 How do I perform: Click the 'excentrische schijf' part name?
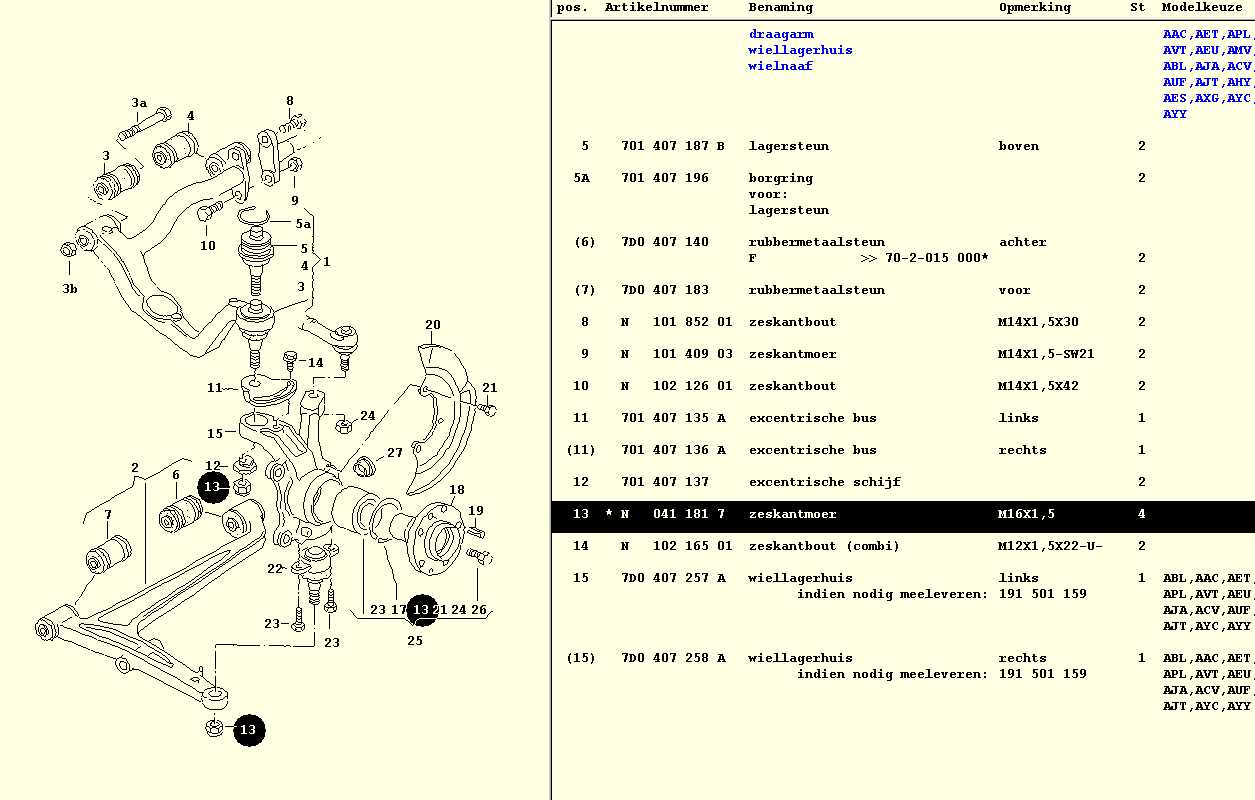tap(825, 482)
